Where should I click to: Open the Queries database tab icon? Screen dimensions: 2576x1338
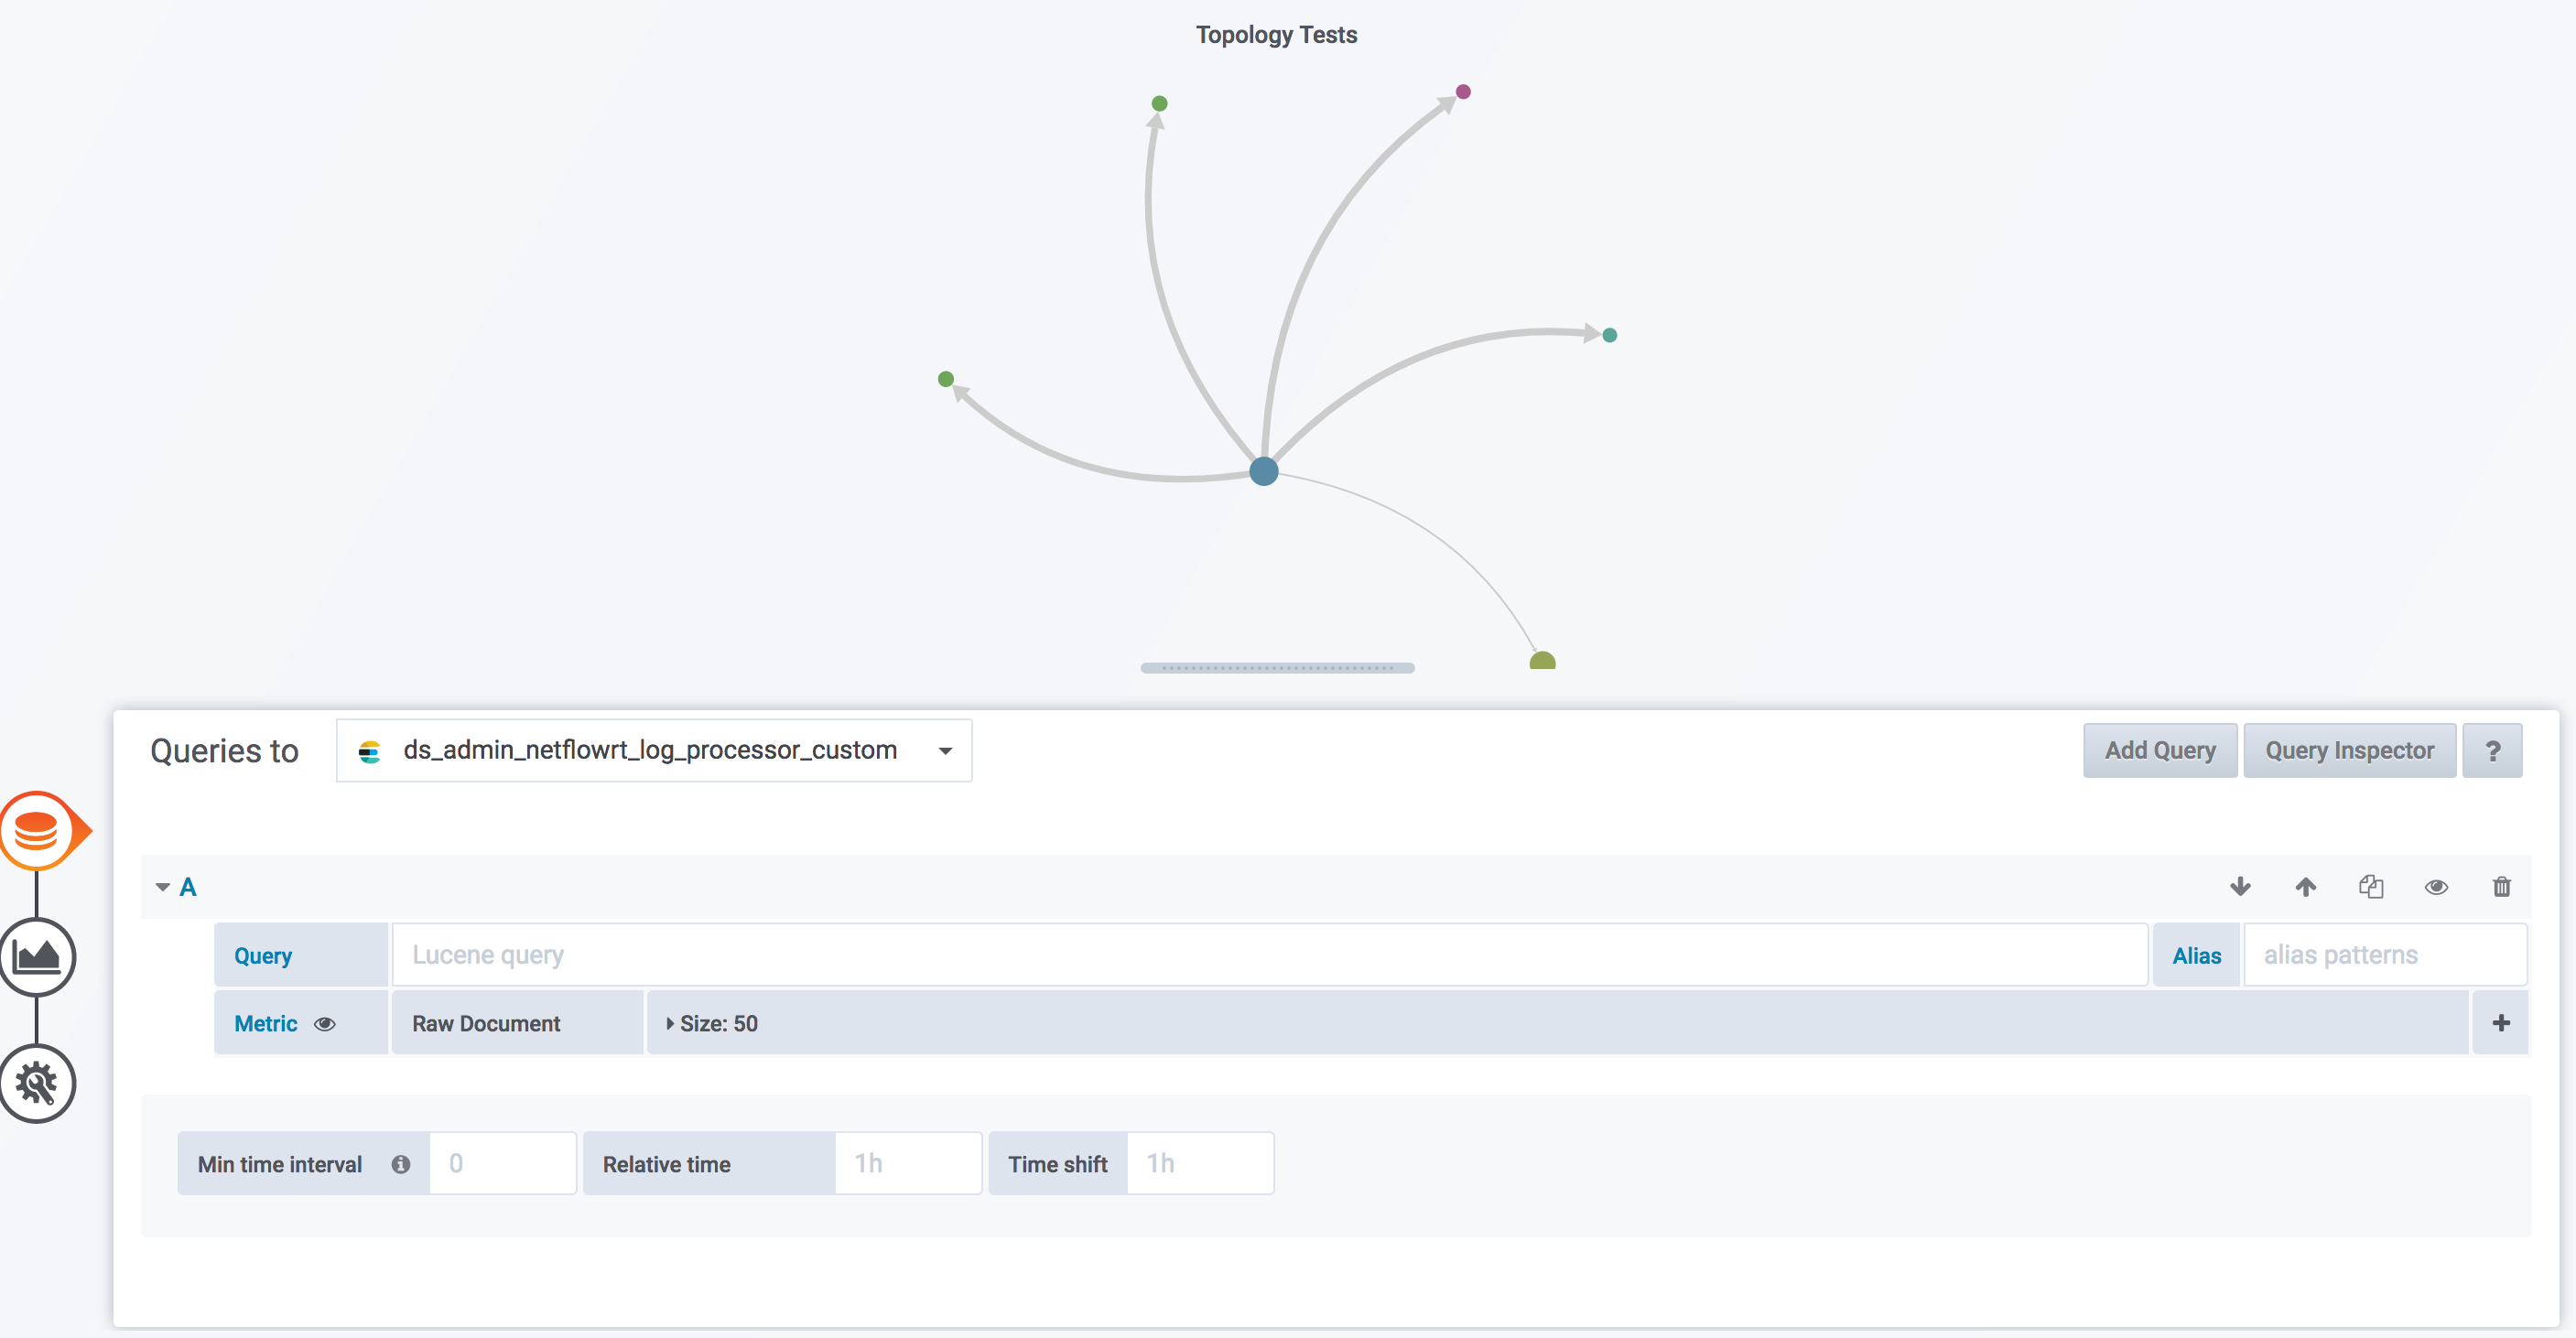pos(37,831)
